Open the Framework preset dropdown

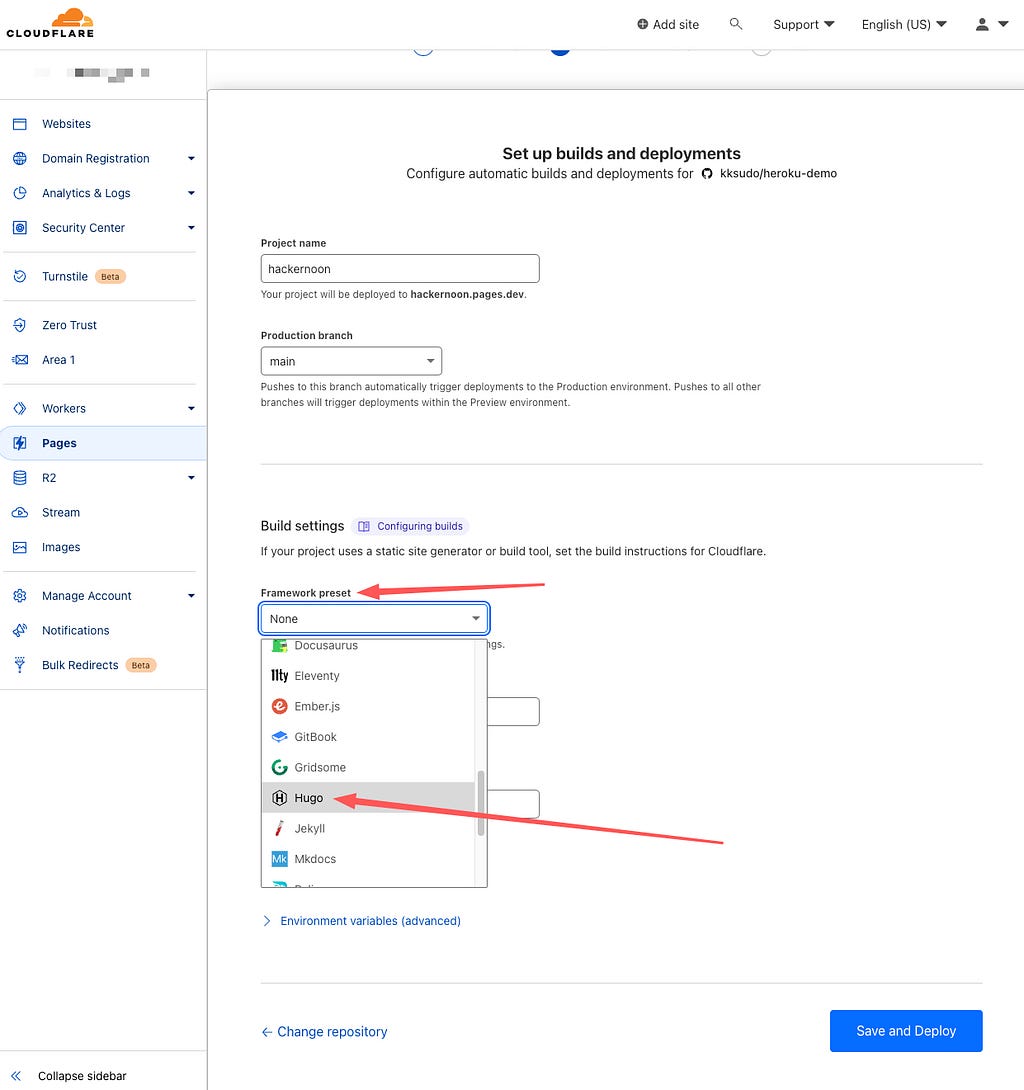[374, 619]
